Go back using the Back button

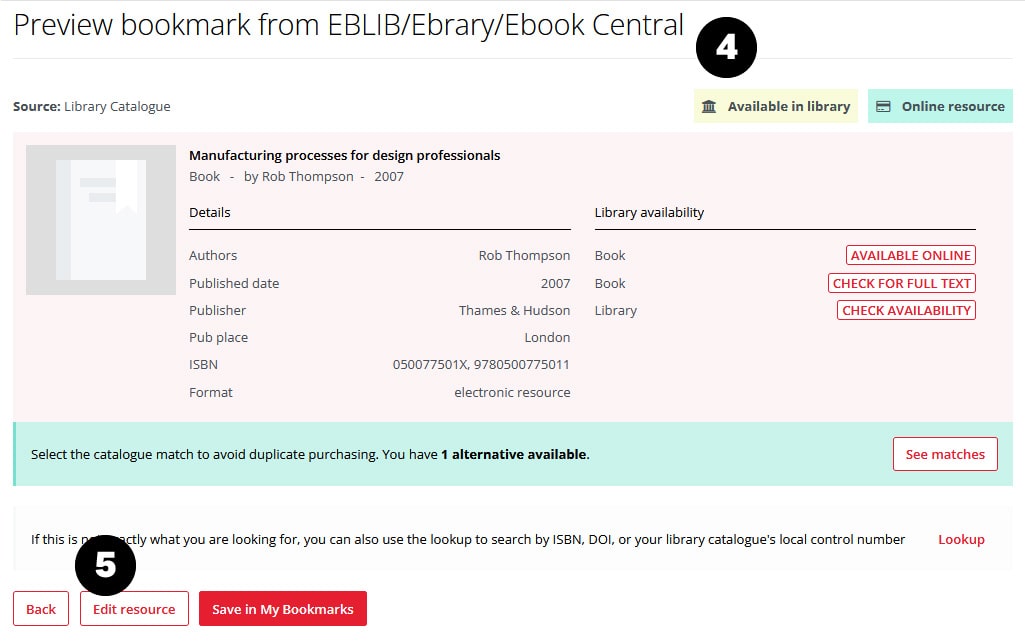41,609
